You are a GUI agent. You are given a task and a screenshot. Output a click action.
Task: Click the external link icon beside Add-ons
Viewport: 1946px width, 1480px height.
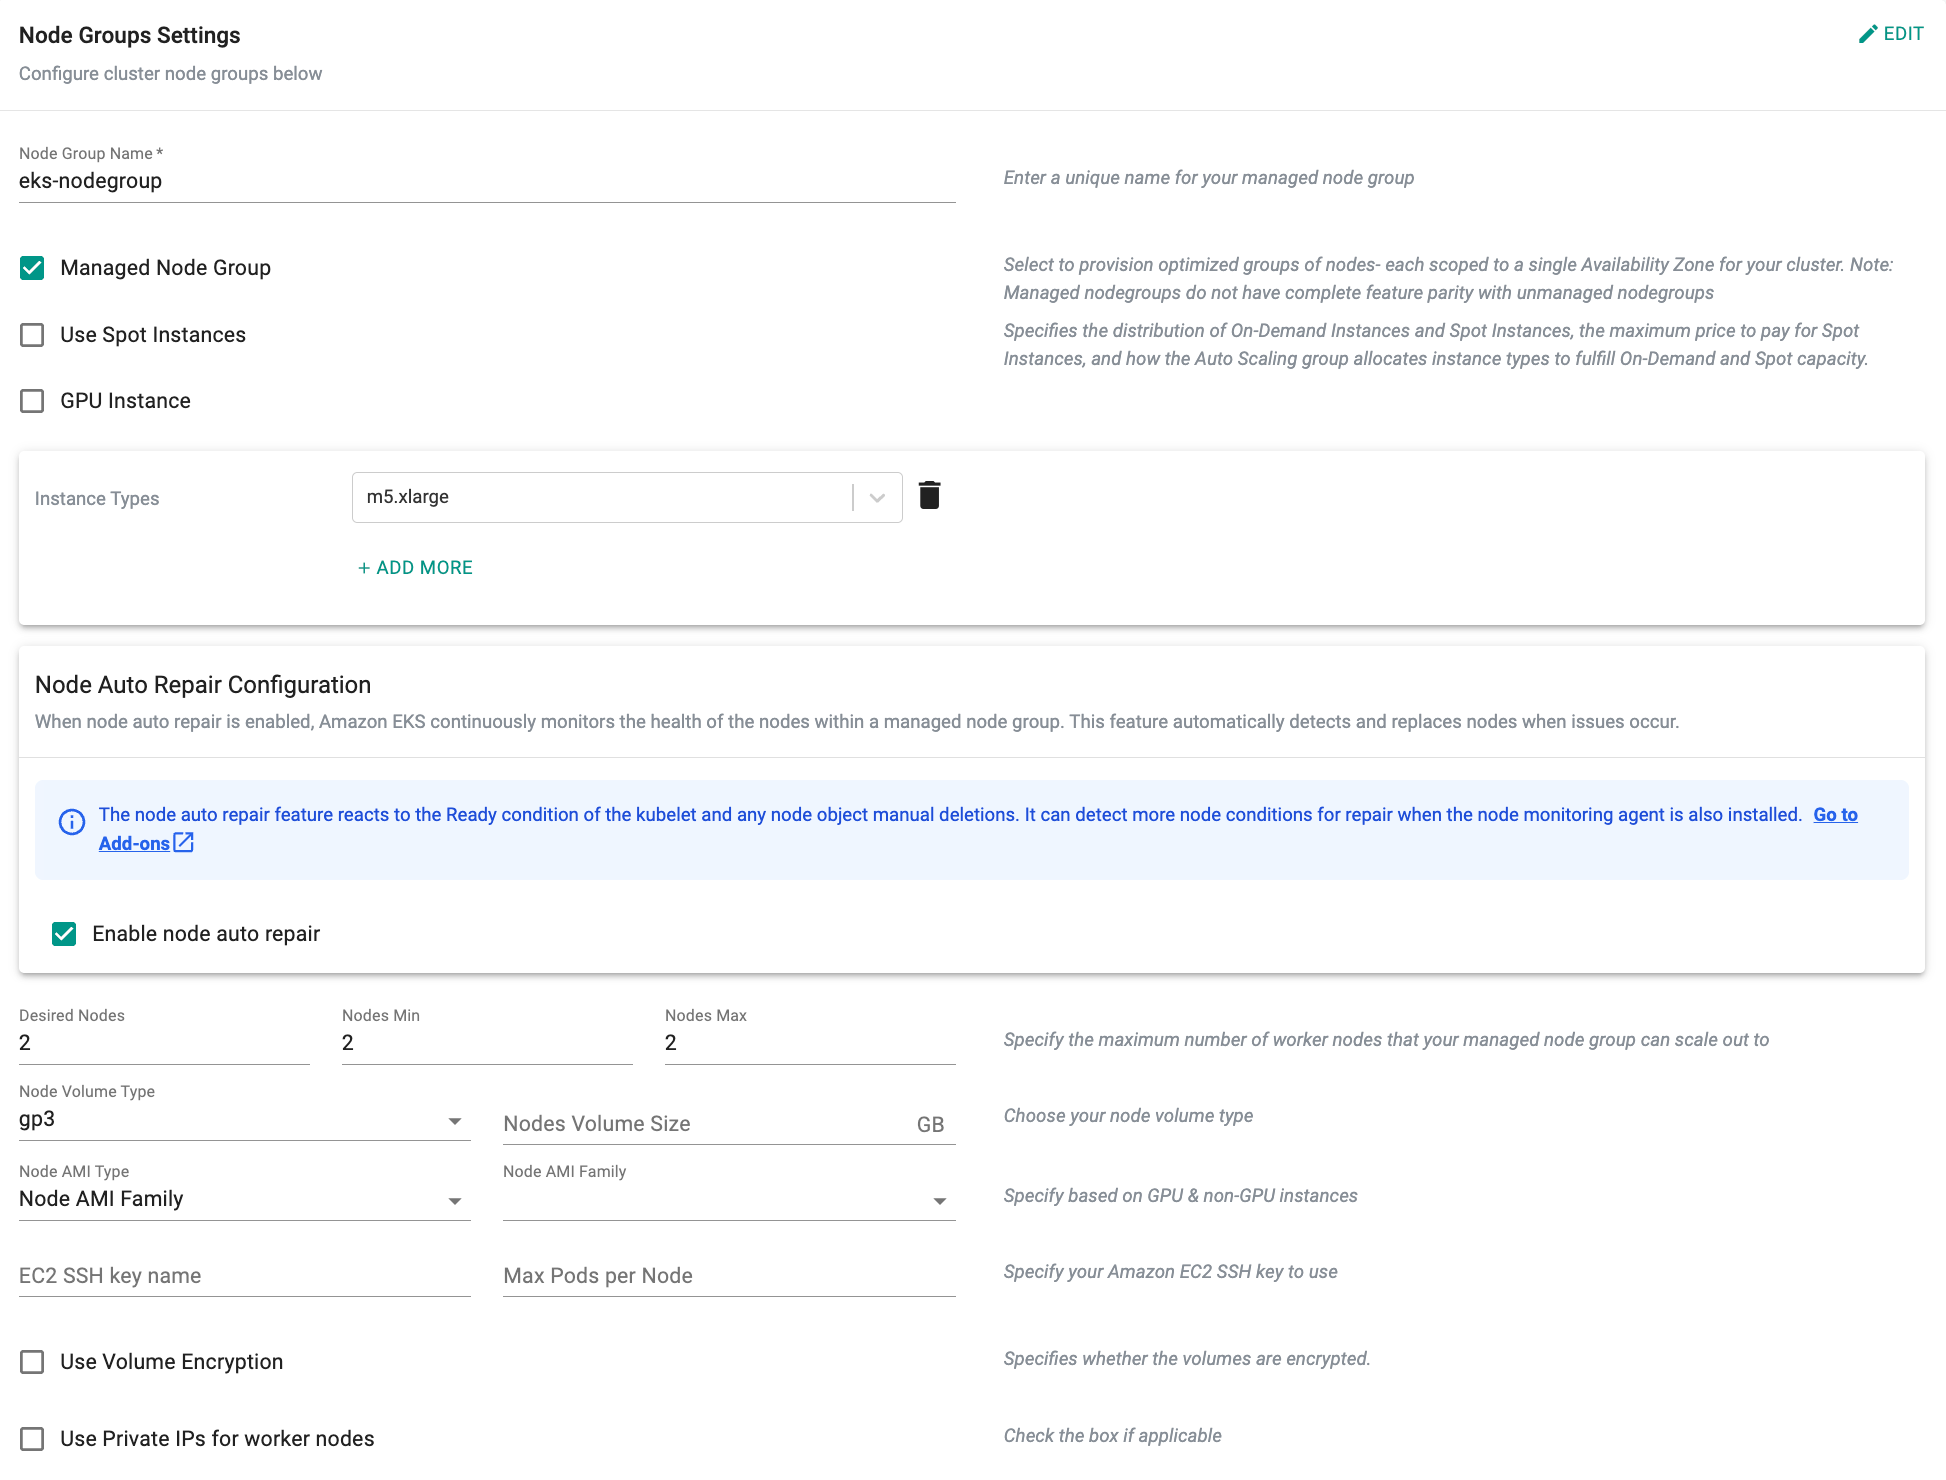pyautogui.click(x=184, y=843)
